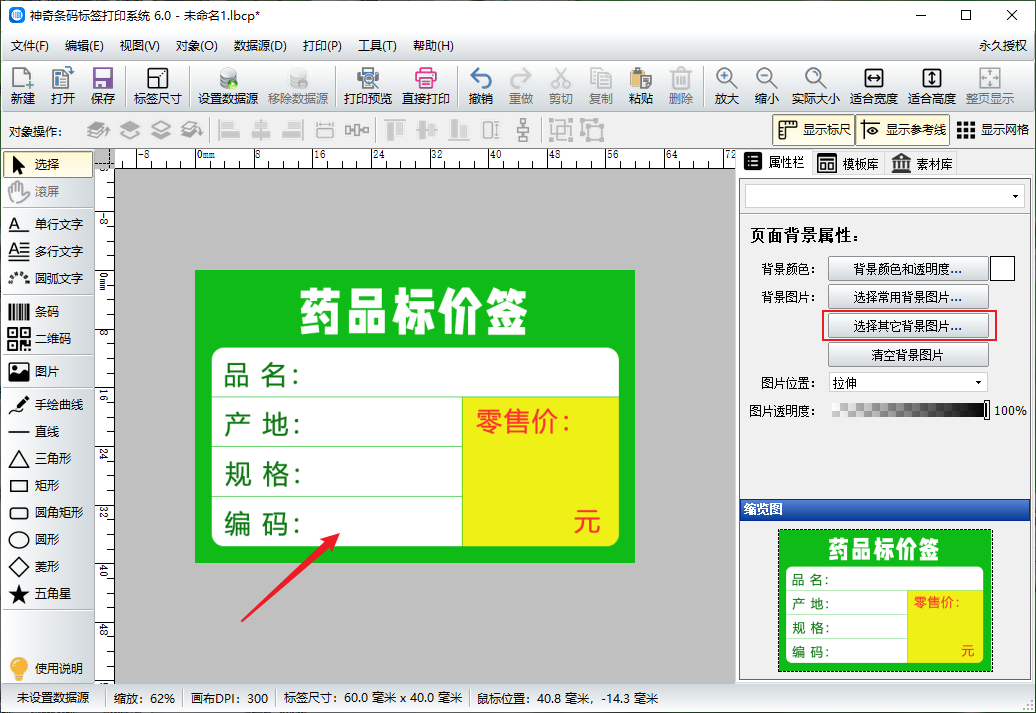Toggle 显示标尺 ruler display
The height and width of the screenshot is (713, 1036).
click(813, 130)
